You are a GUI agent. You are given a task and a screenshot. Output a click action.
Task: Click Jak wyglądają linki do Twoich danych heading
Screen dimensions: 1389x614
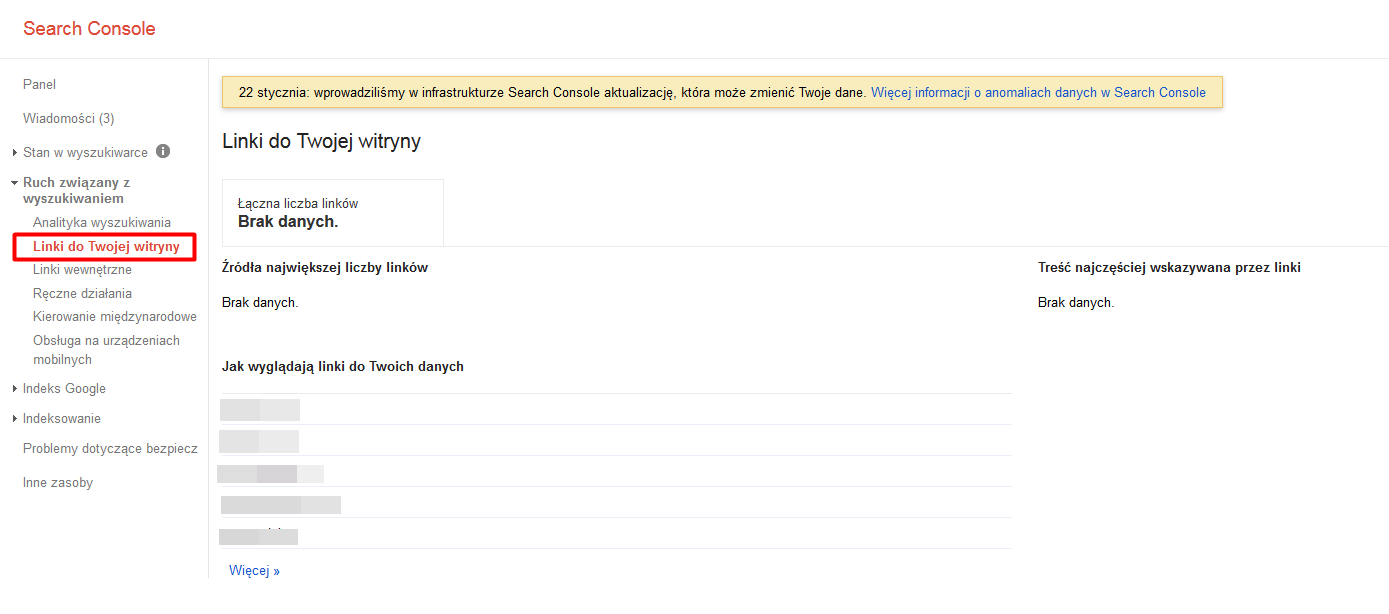point(343,366)
